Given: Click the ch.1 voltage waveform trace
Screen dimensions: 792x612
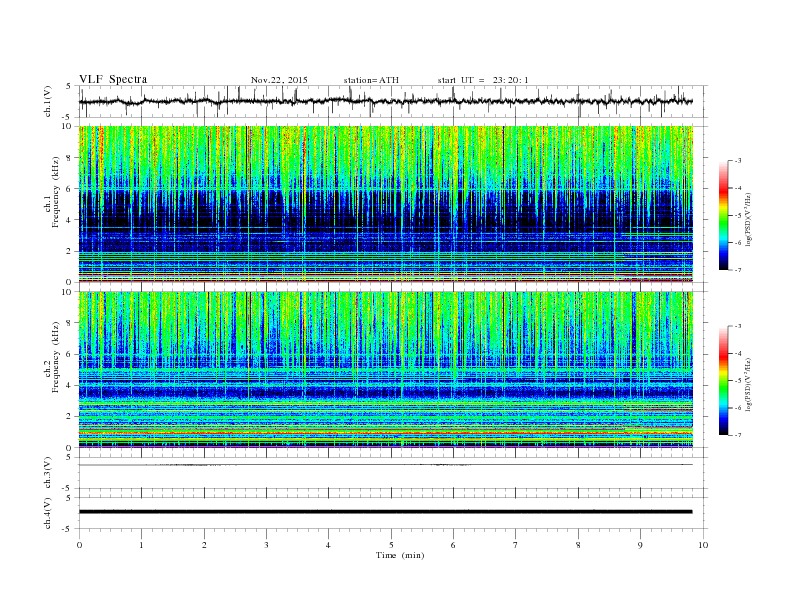Looking at the screenshot, I should [385, 101].
